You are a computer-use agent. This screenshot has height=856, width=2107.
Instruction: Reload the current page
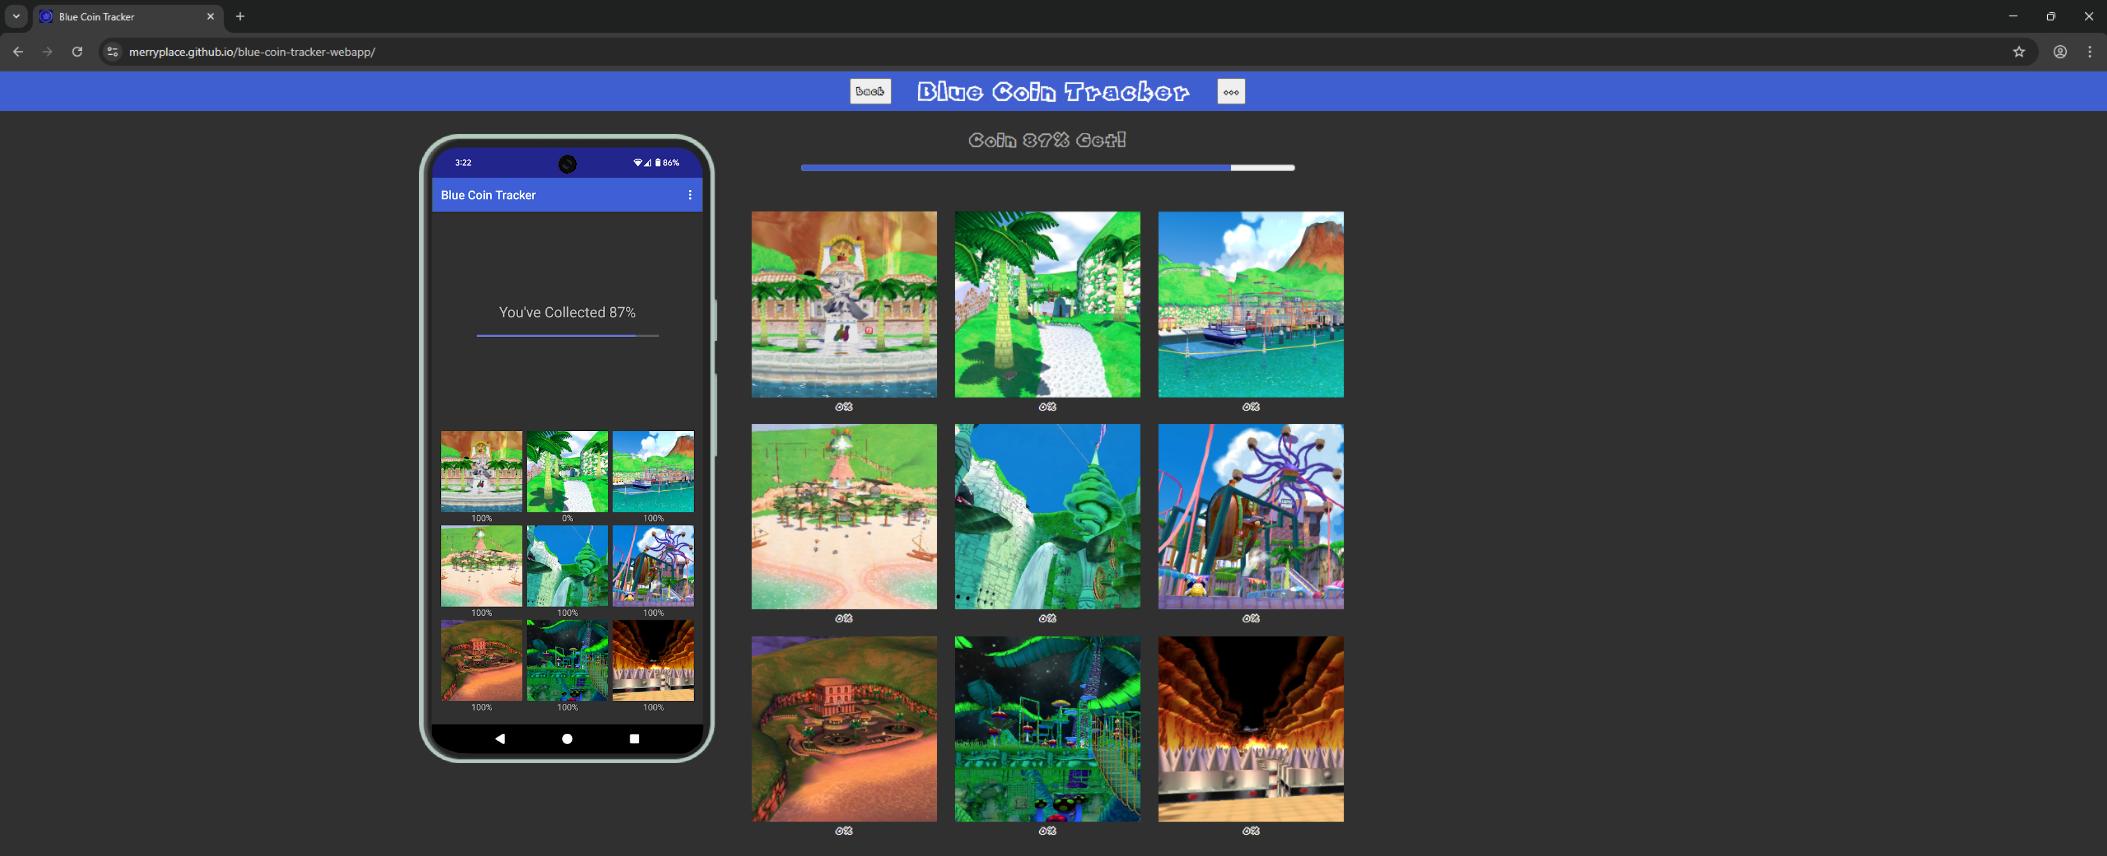coord(77,52)
